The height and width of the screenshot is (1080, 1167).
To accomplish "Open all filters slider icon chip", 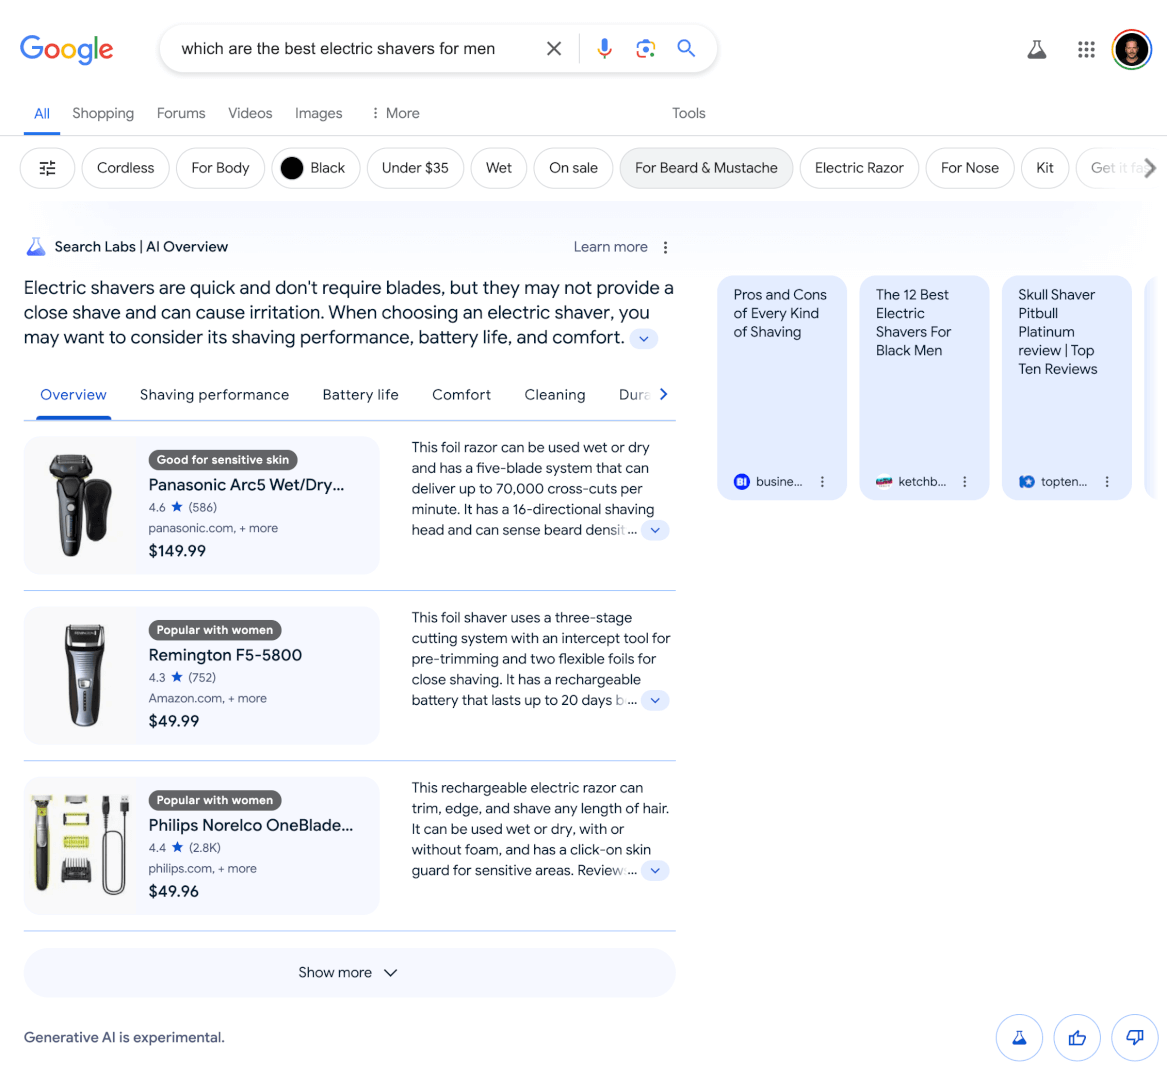I will click(48, 168).
